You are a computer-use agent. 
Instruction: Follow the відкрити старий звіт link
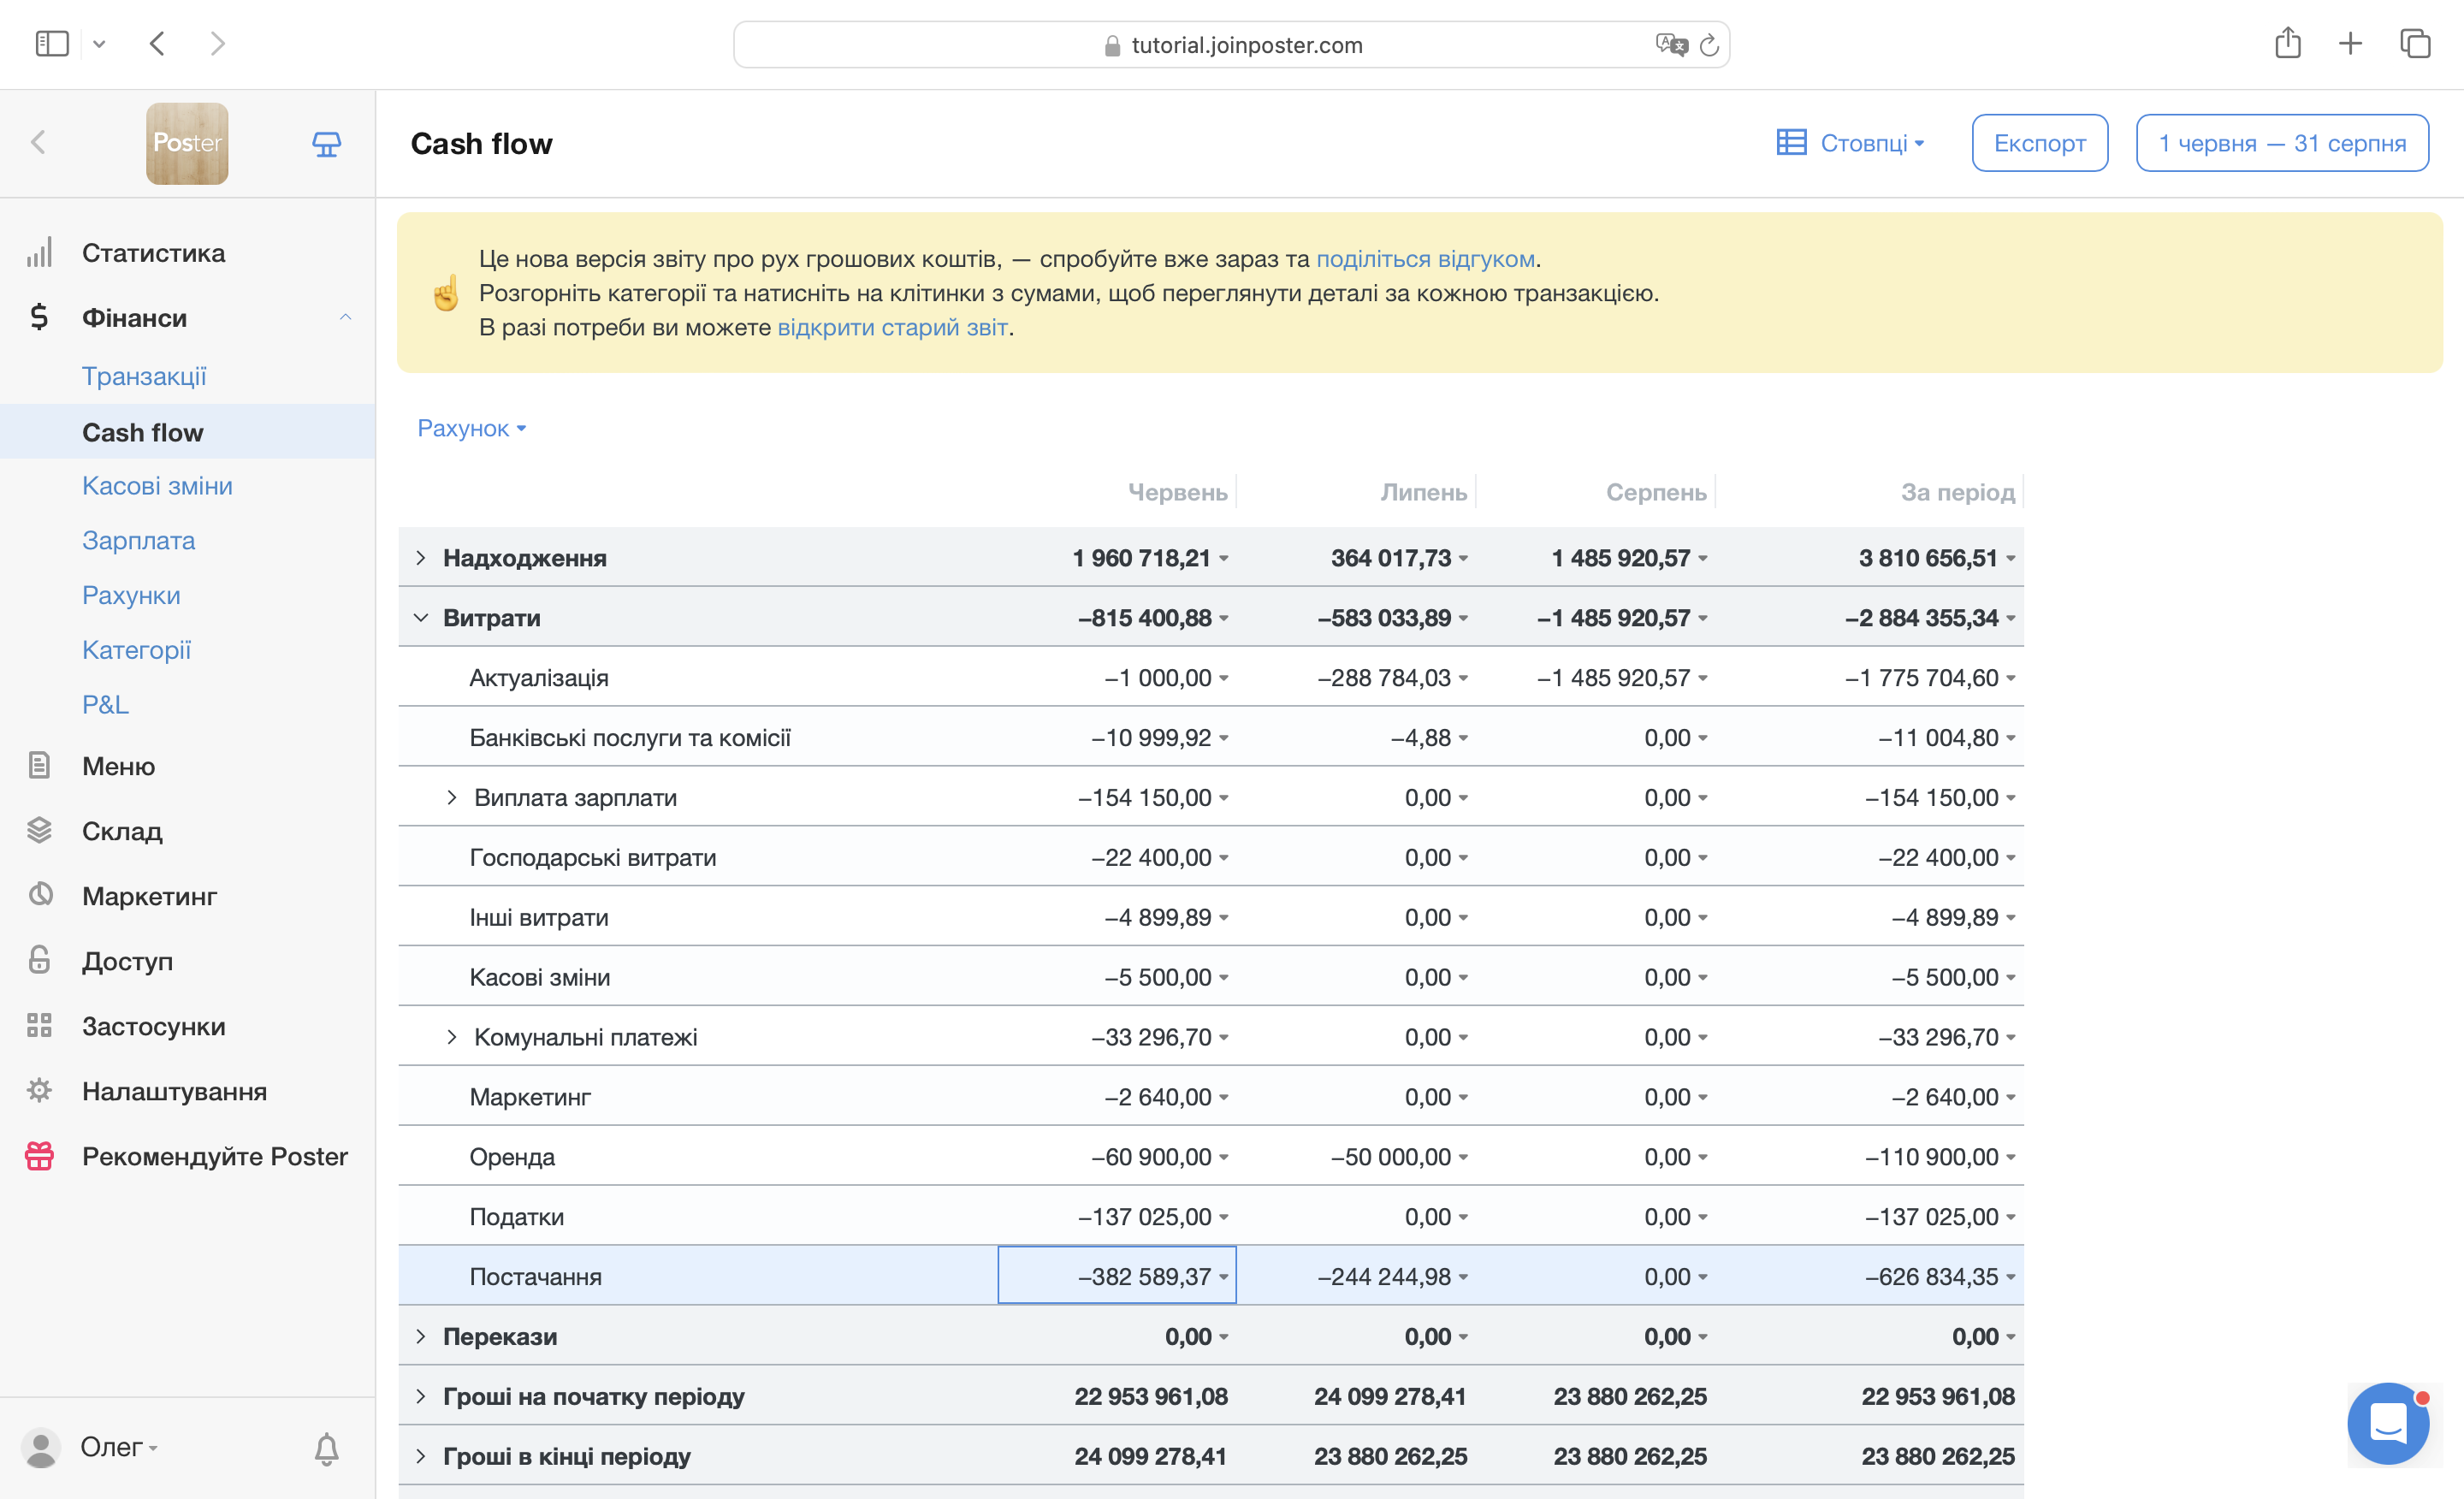point(892,328)
